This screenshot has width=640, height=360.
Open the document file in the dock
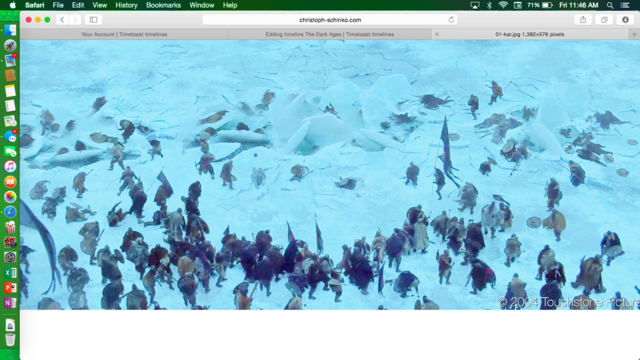(x=10, y=325)
